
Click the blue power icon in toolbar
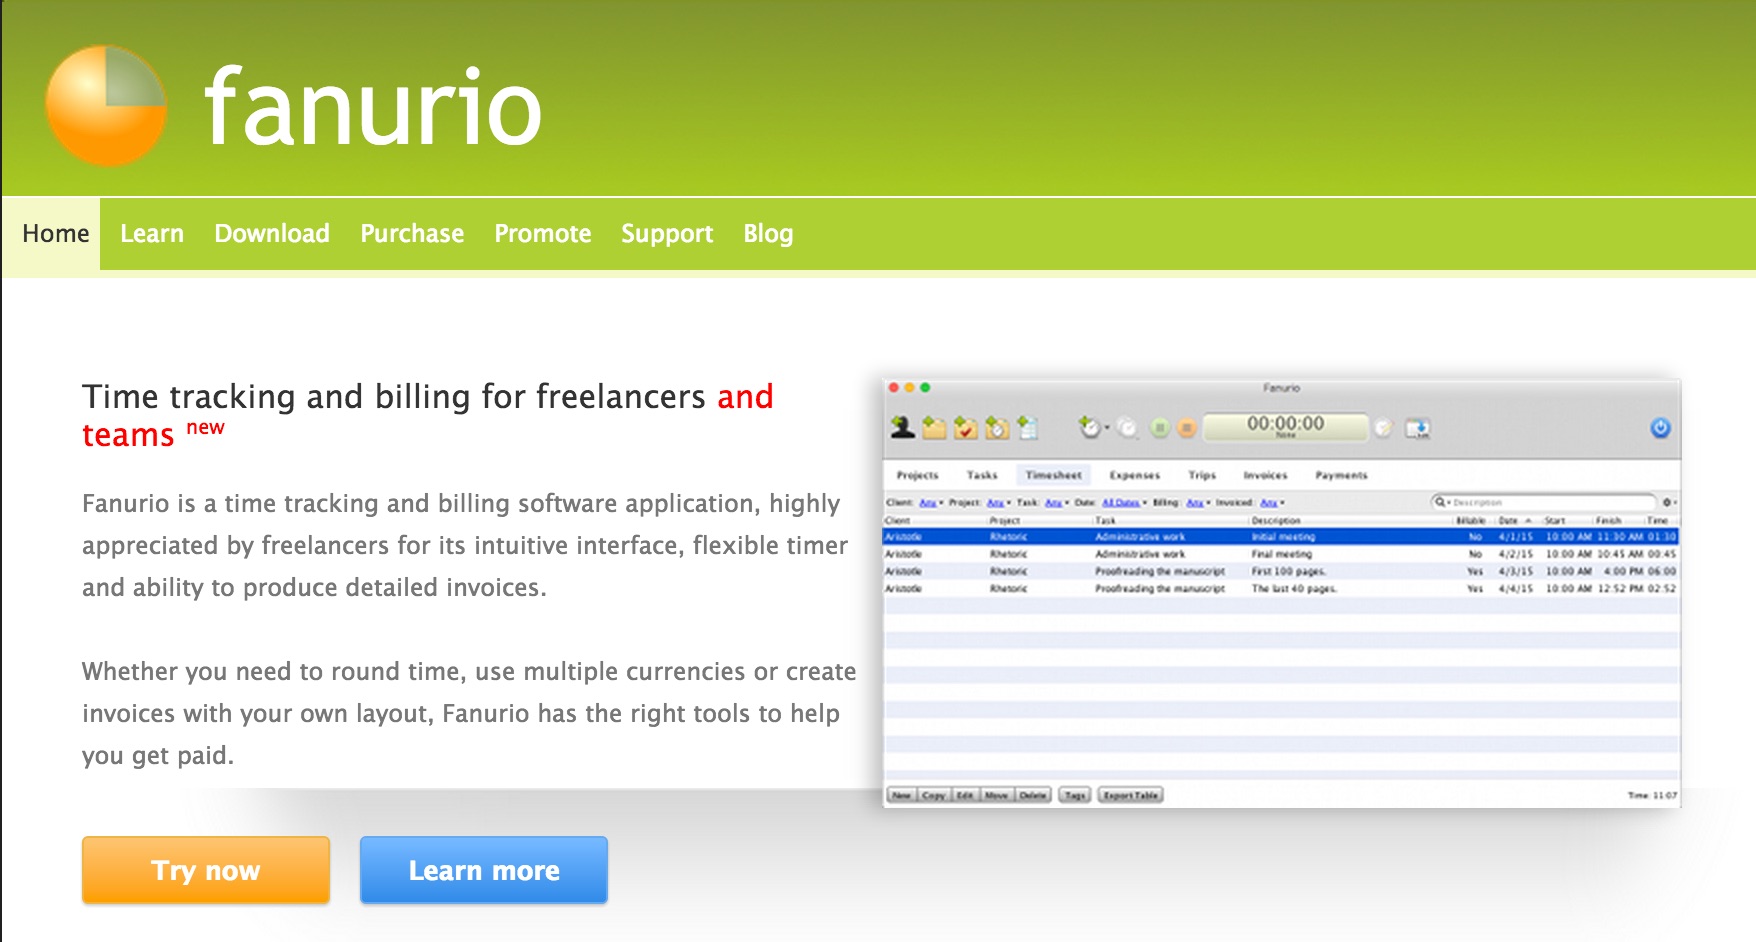[1660, 428]
